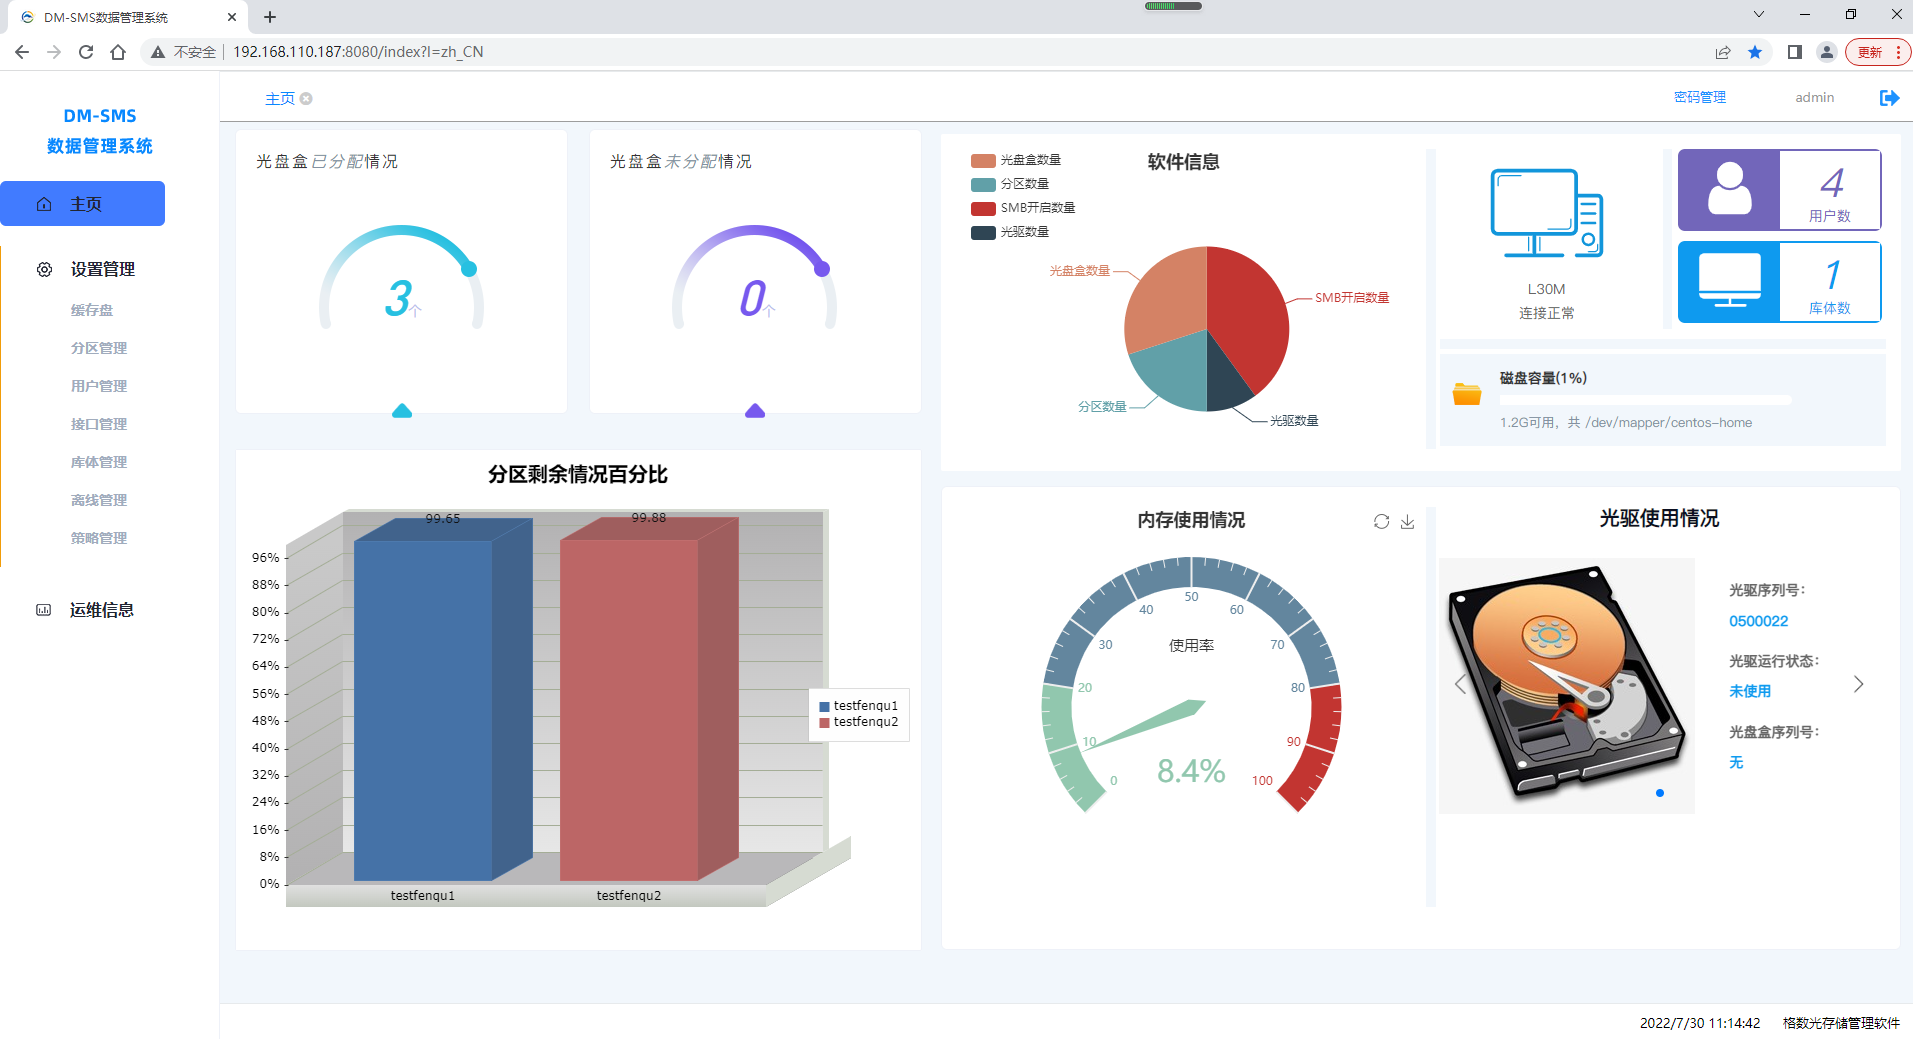This screenshot has width=1913, height=1039.
Task: Click the L30M computer connection icon
Action: (x=1546, y=214)
